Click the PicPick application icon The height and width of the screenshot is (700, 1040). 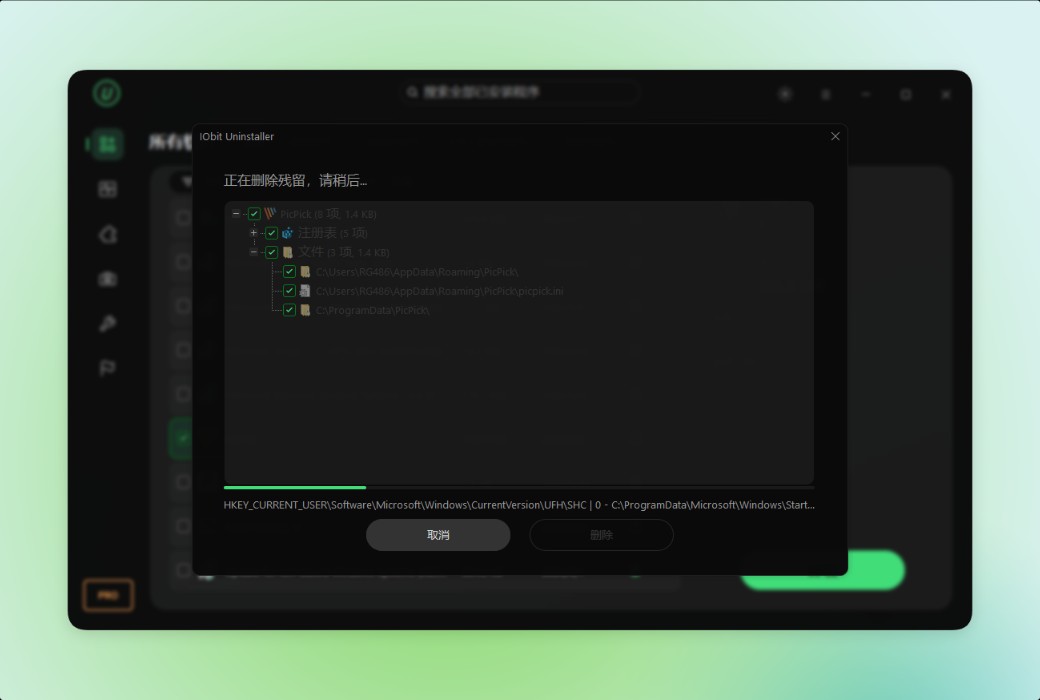[x=270, y=214]
